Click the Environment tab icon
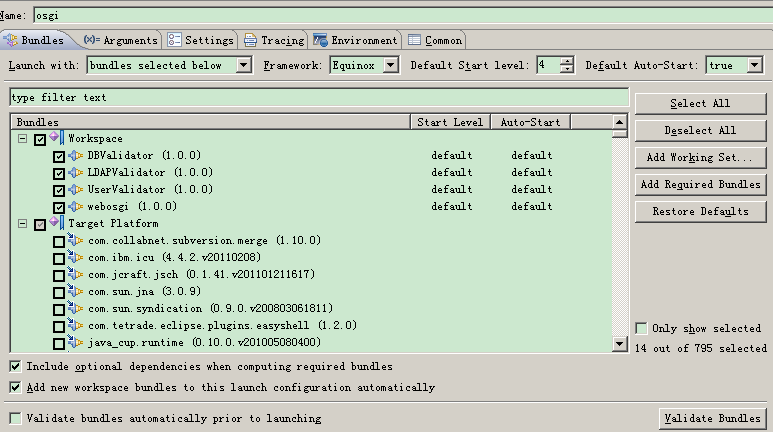 point(320,40)
